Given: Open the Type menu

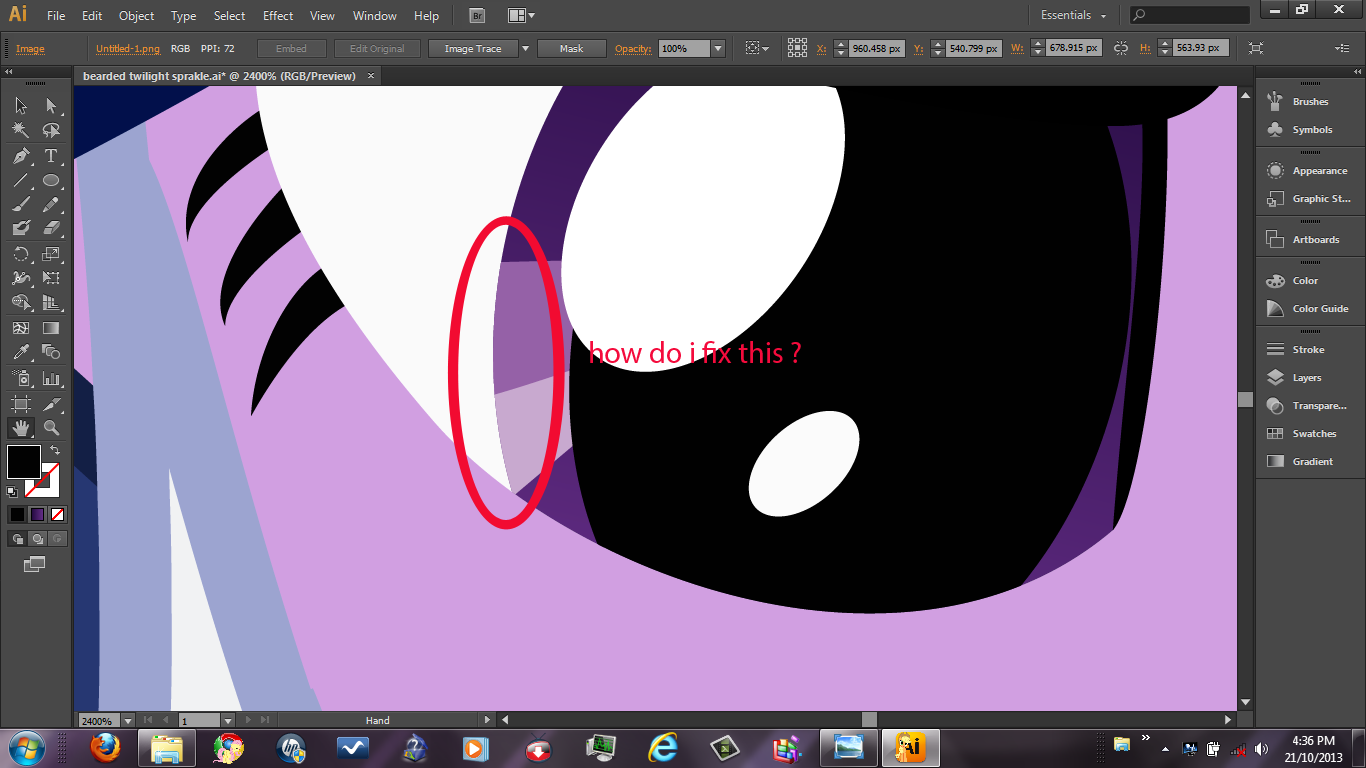Looking at the screenshot, I should point(183,16).
